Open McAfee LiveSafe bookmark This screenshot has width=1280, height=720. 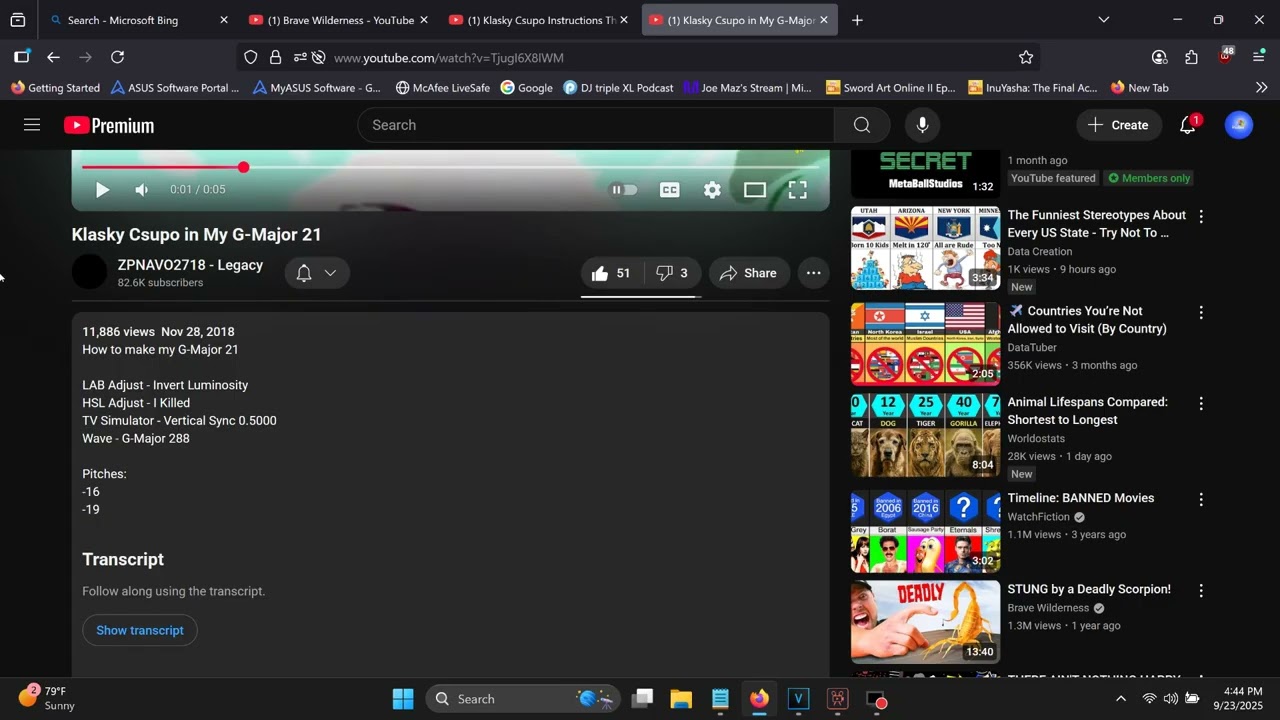tap(442, 88)
